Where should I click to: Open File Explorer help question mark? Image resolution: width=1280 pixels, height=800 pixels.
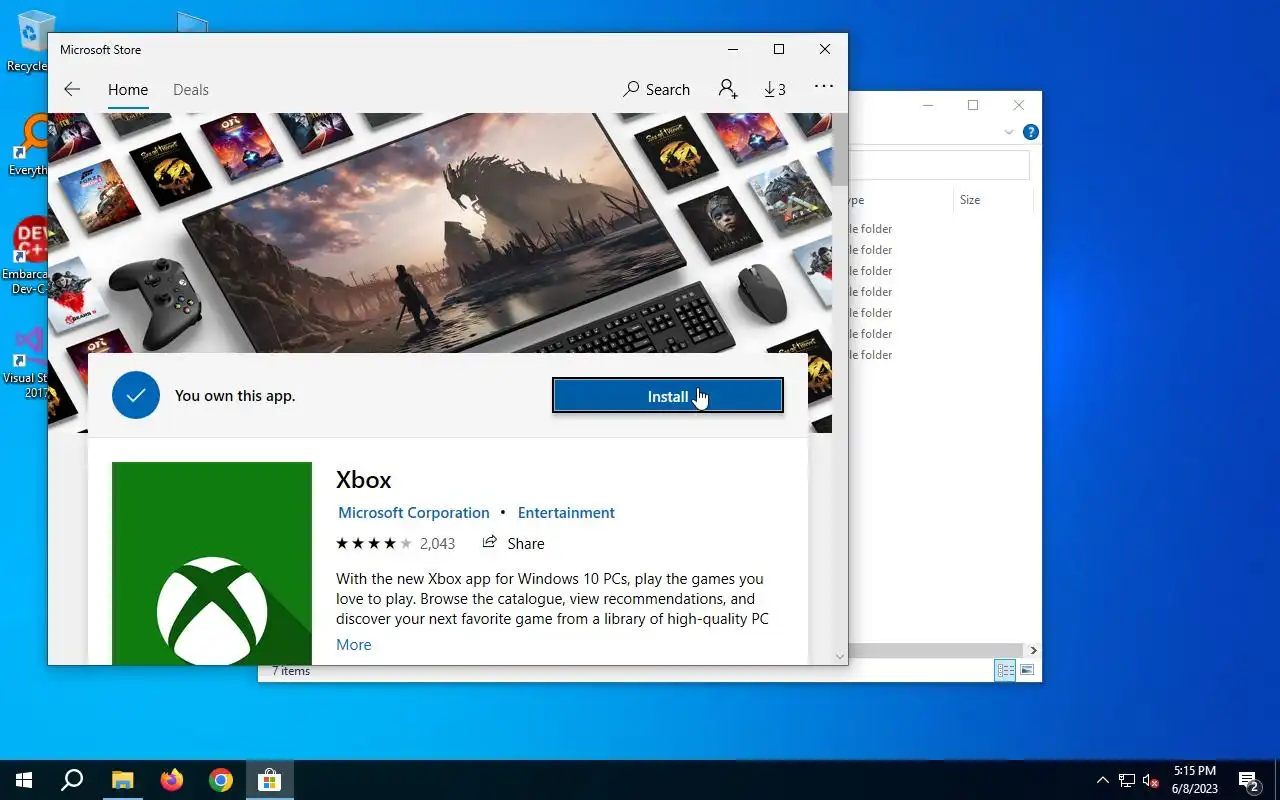pos(1031,132)
